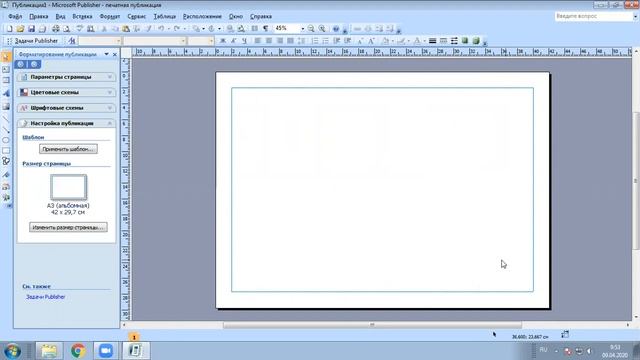Viewport: 640px width, 360px height.
Task: Go back in the task pane
Action: (20, 64)
